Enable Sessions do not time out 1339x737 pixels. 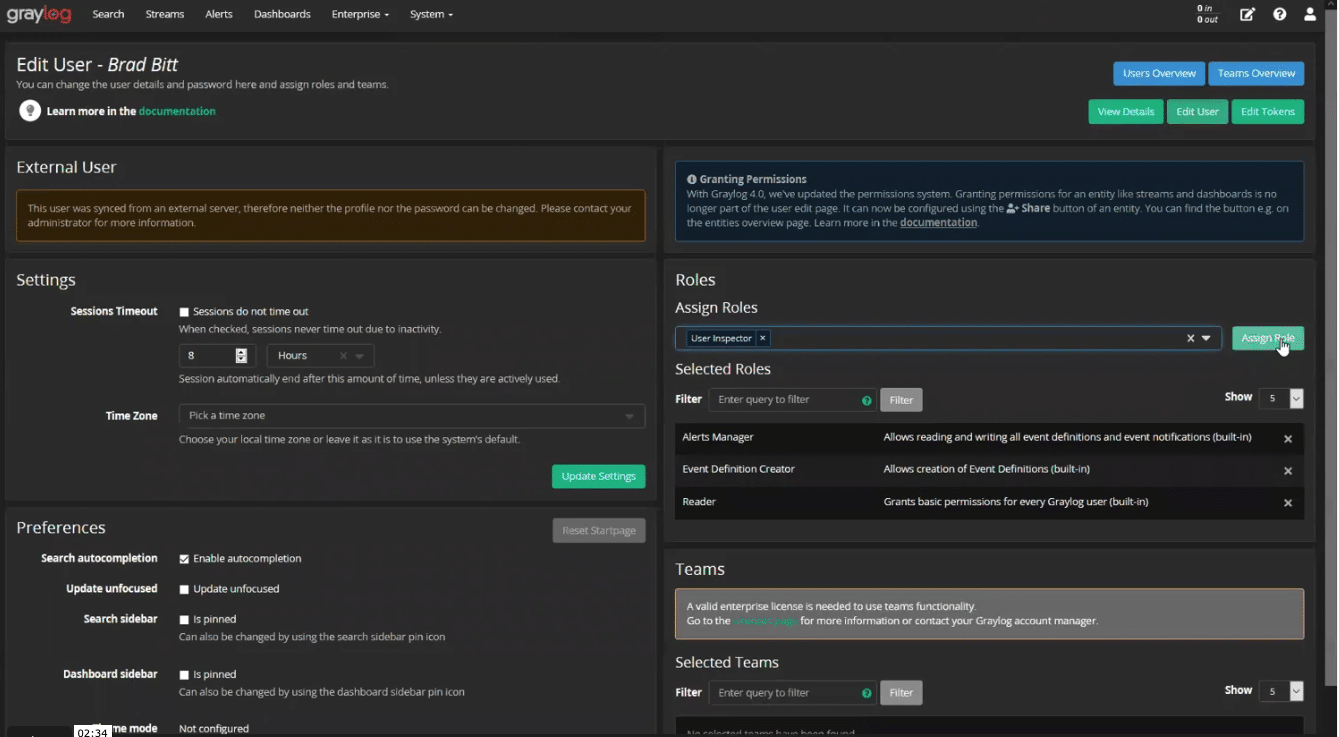184,312
